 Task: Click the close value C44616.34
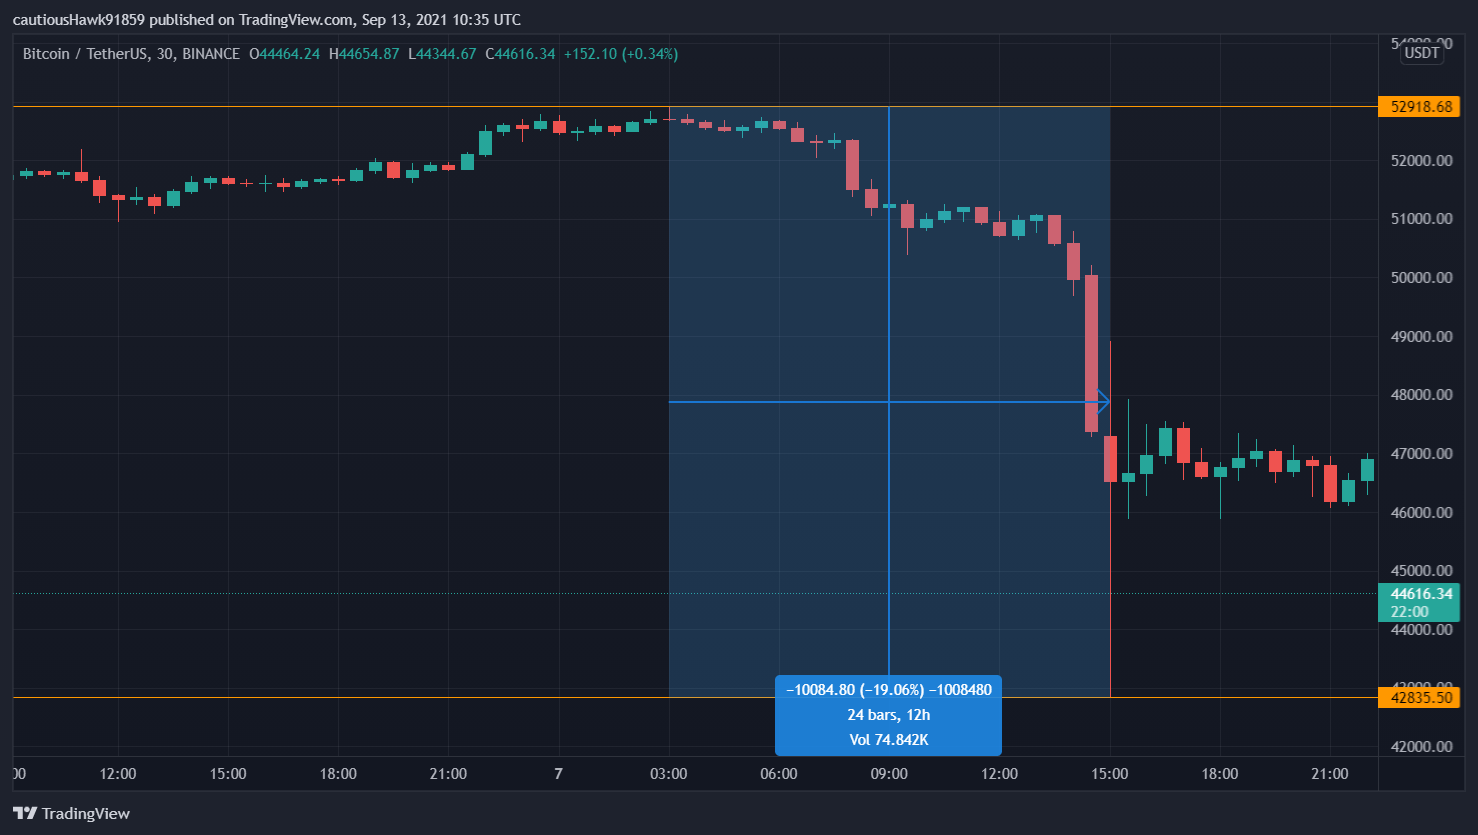tap(520, 53)
